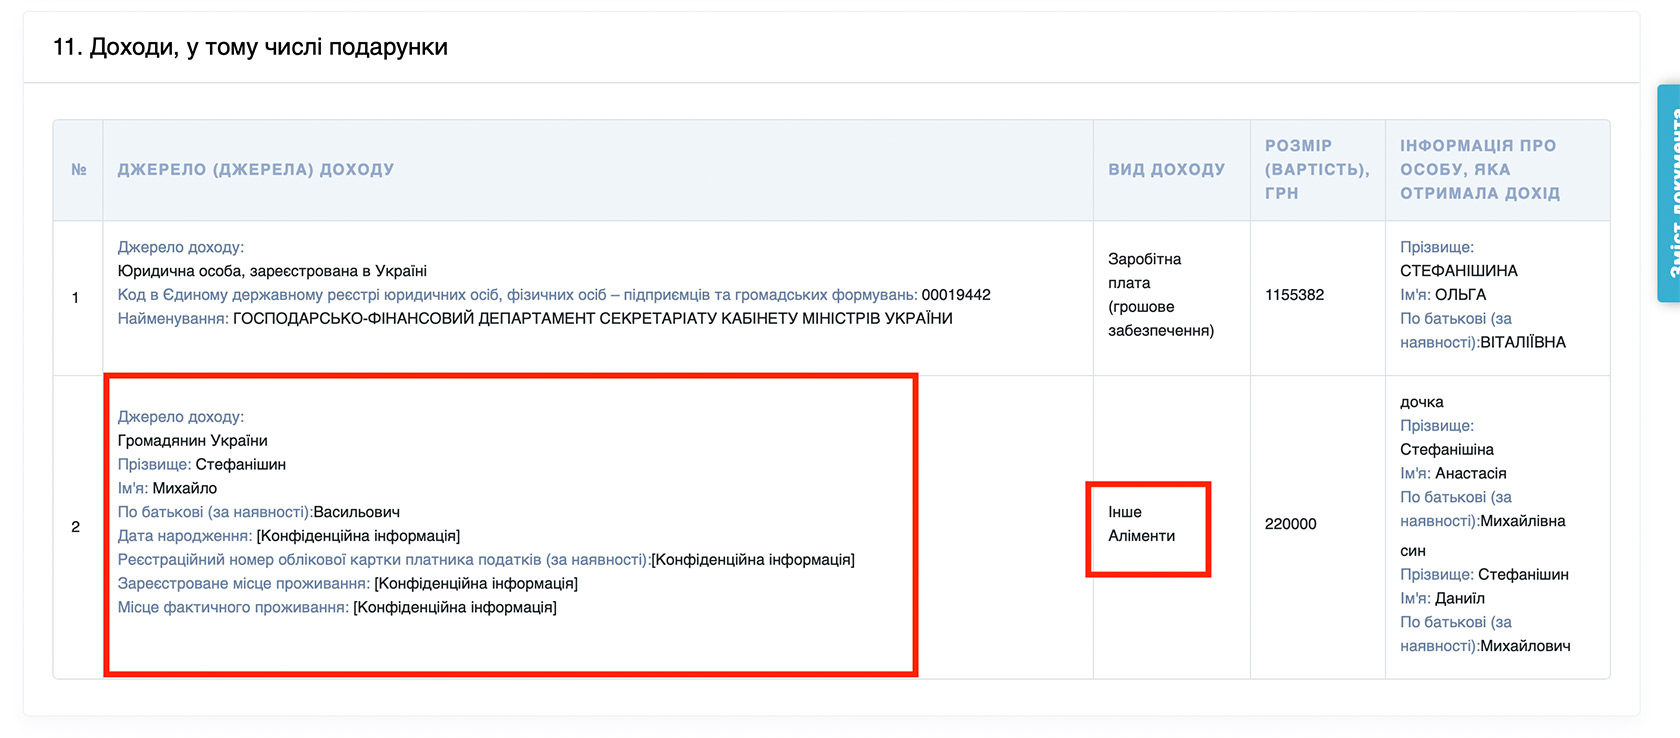Click the 'син' recipient label
This screenshot has height=738, width=1680.
pos(1412,551)
